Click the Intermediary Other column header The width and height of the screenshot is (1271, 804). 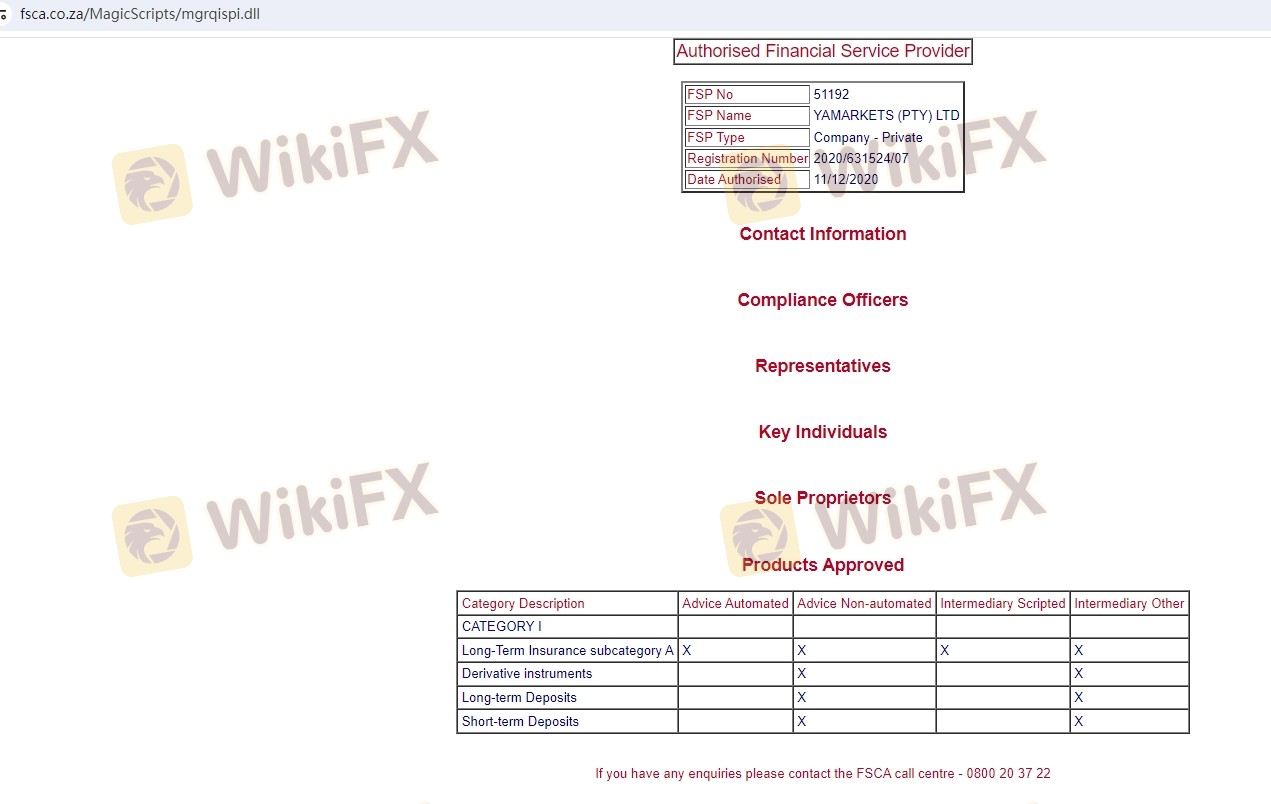[x=1129, y=603]
